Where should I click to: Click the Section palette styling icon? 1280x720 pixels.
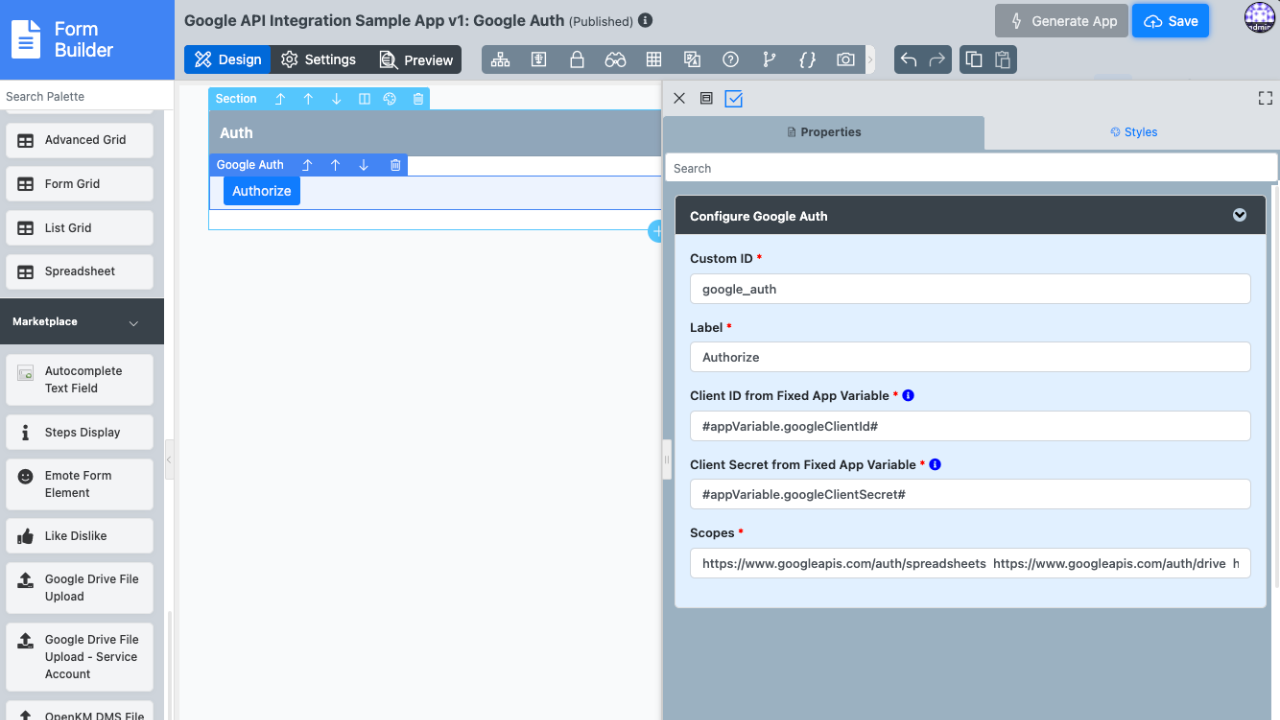390,99
